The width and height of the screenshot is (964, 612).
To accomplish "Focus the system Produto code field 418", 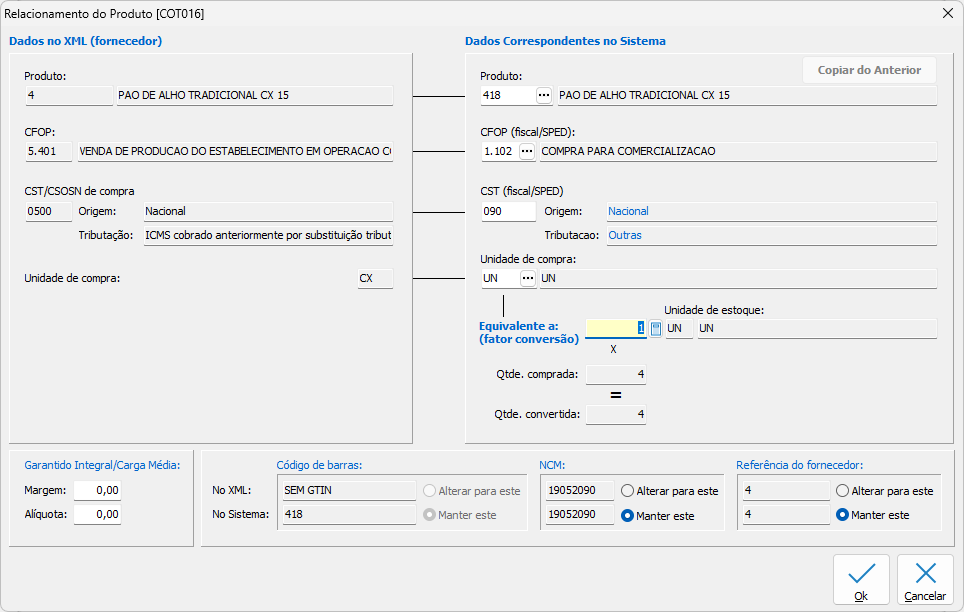I will point(506,95).
